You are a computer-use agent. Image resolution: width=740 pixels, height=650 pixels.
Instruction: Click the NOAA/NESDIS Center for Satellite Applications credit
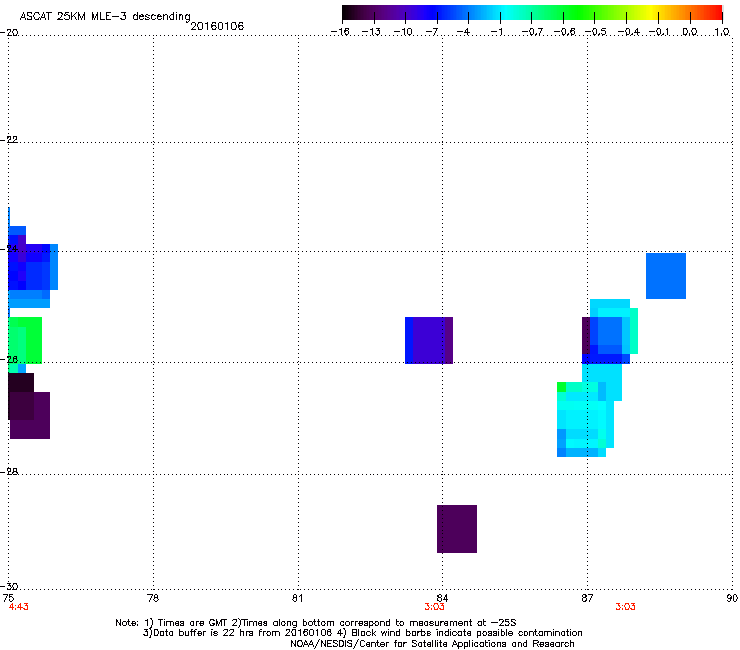[432, 644]
